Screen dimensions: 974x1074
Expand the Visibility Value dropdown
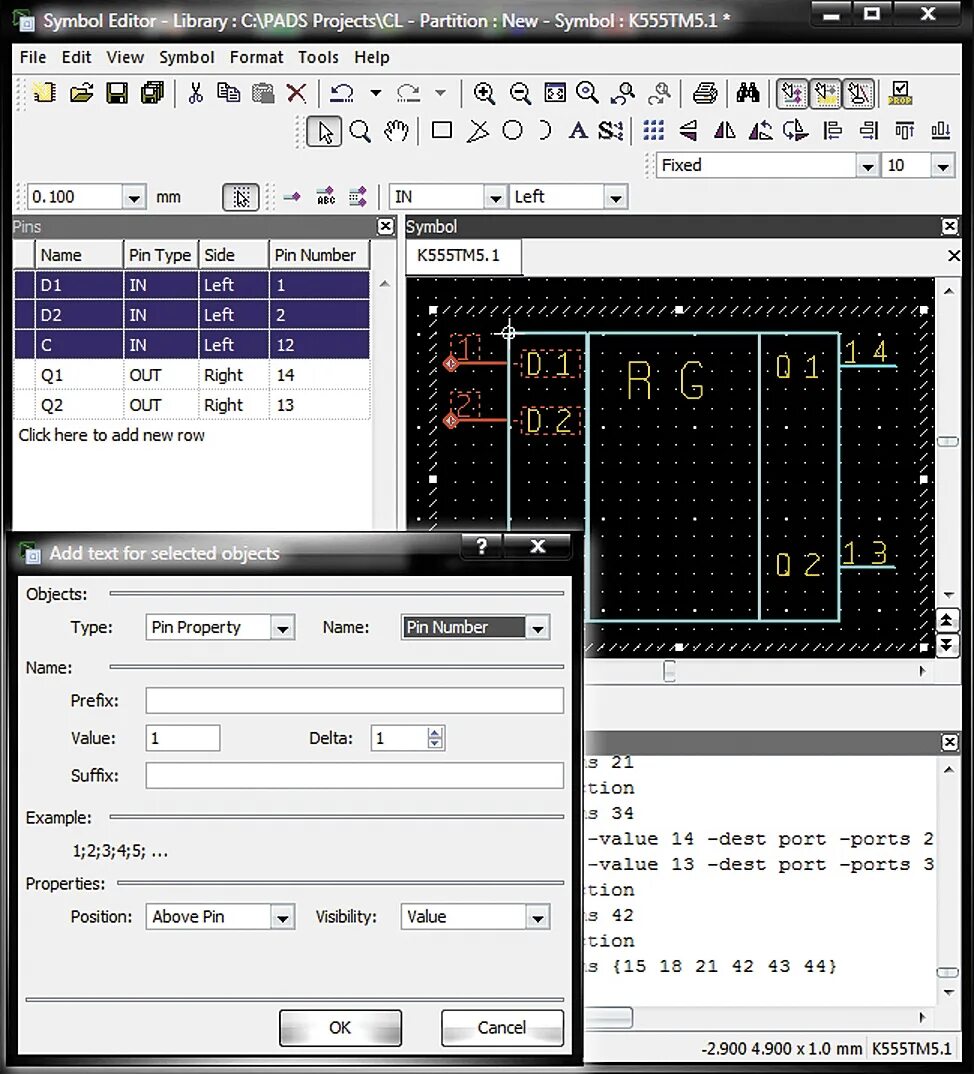[538, 917]
